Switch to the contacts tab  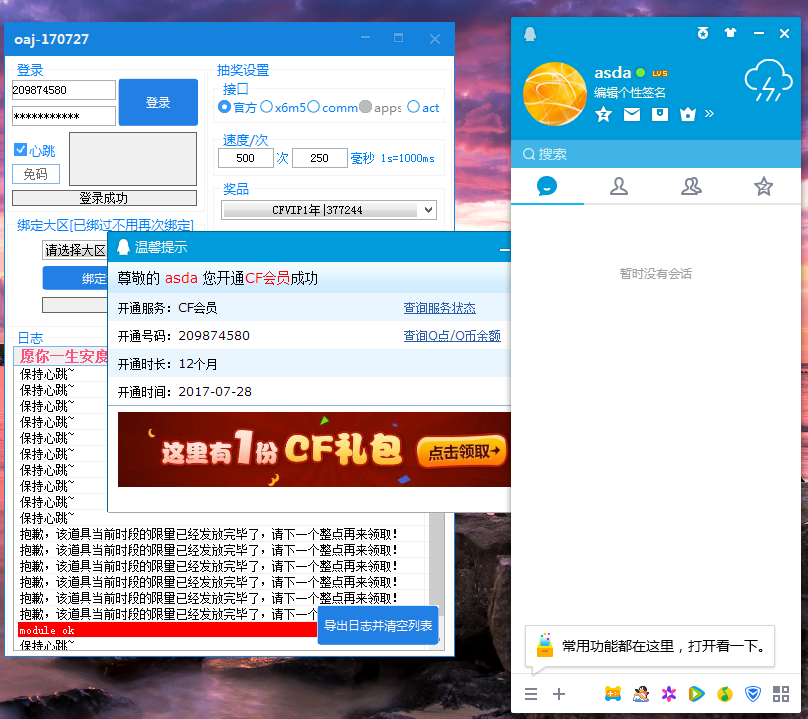click(619, 186)
